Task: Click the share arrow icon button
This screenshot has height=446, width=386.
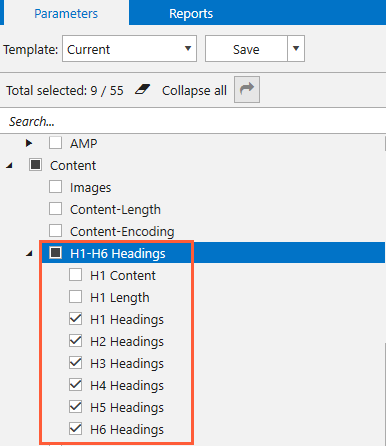Action: coord(247,90)
